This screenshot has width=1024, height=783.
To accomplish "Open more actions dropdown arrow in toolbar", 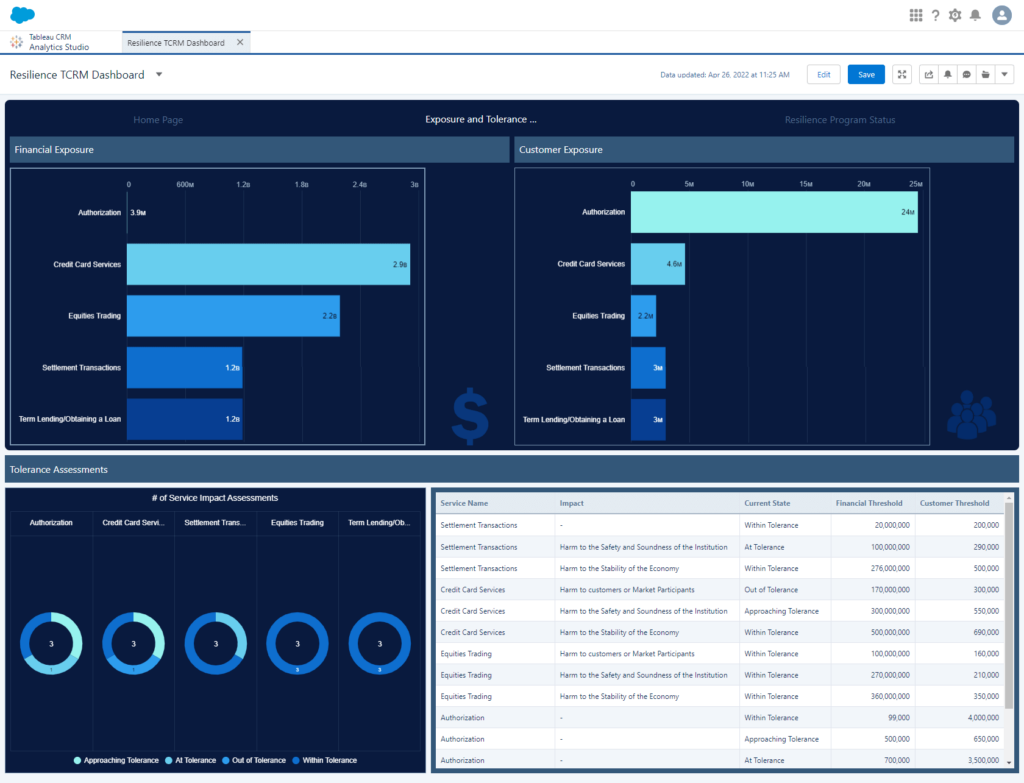I will tap(1004, 75).
